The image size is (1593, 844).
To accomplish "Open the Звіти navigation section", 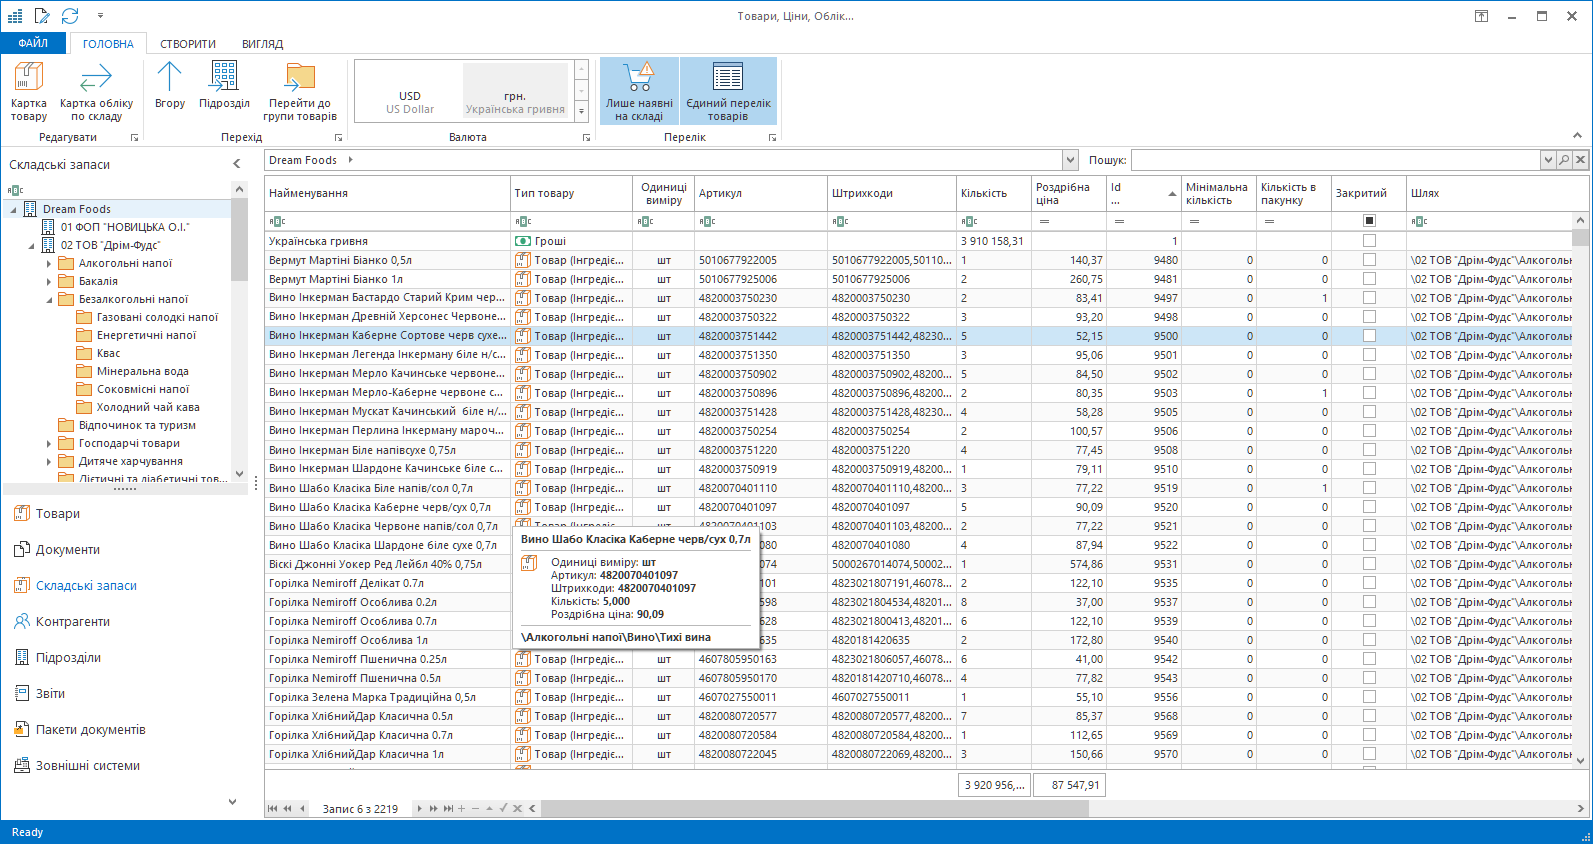I will pyautogui.click(x=50, y=693).
